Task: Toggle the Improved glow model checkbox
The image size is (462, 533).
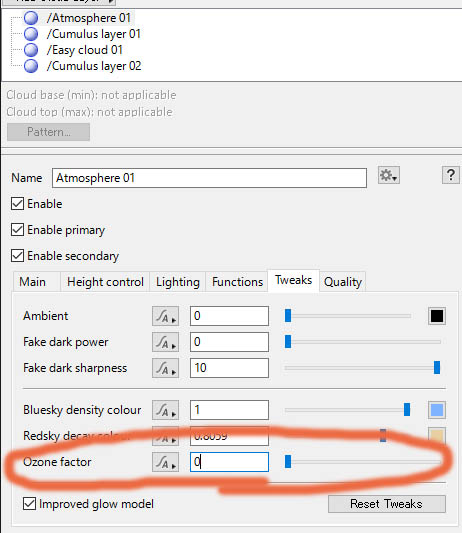Action: [x=29, y=504]
